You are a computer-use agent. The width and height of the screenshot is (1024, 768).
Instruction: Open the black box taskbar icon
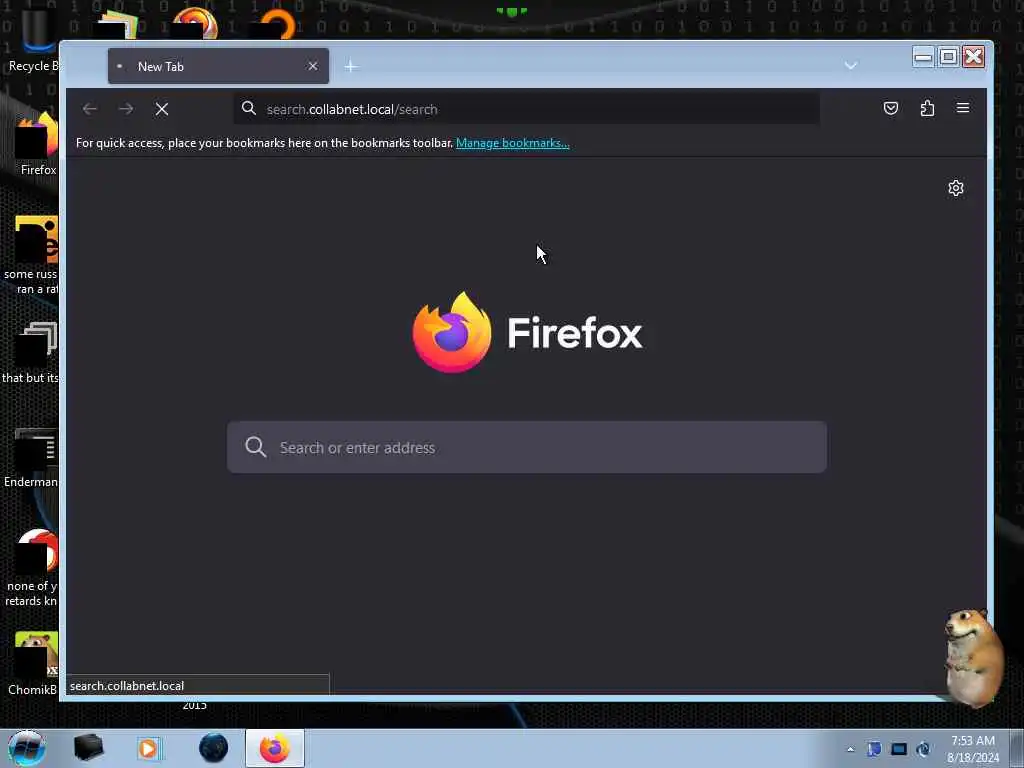tap(88, 748)
